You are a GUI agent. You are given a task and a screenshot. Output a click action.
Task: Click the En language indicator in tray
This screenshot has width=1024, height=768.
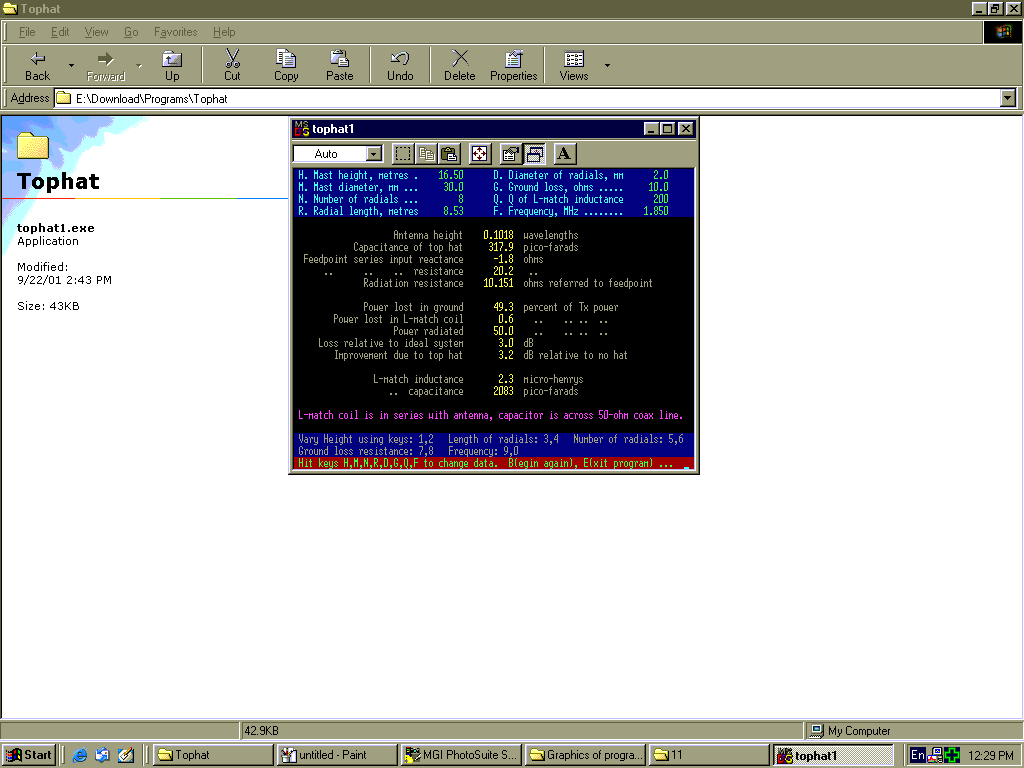(917, 756)
